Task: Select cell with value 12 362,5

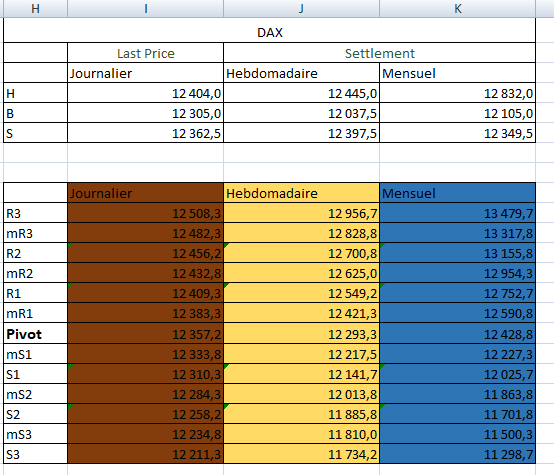Action: [146, 133]
